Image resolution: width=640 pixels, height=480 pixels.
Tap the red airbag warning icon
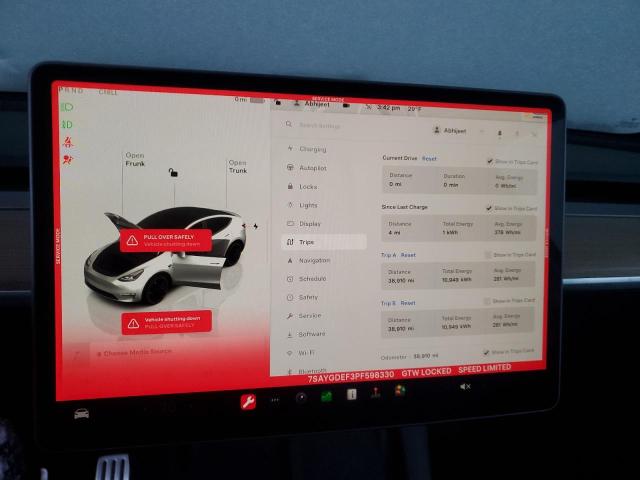68,160
